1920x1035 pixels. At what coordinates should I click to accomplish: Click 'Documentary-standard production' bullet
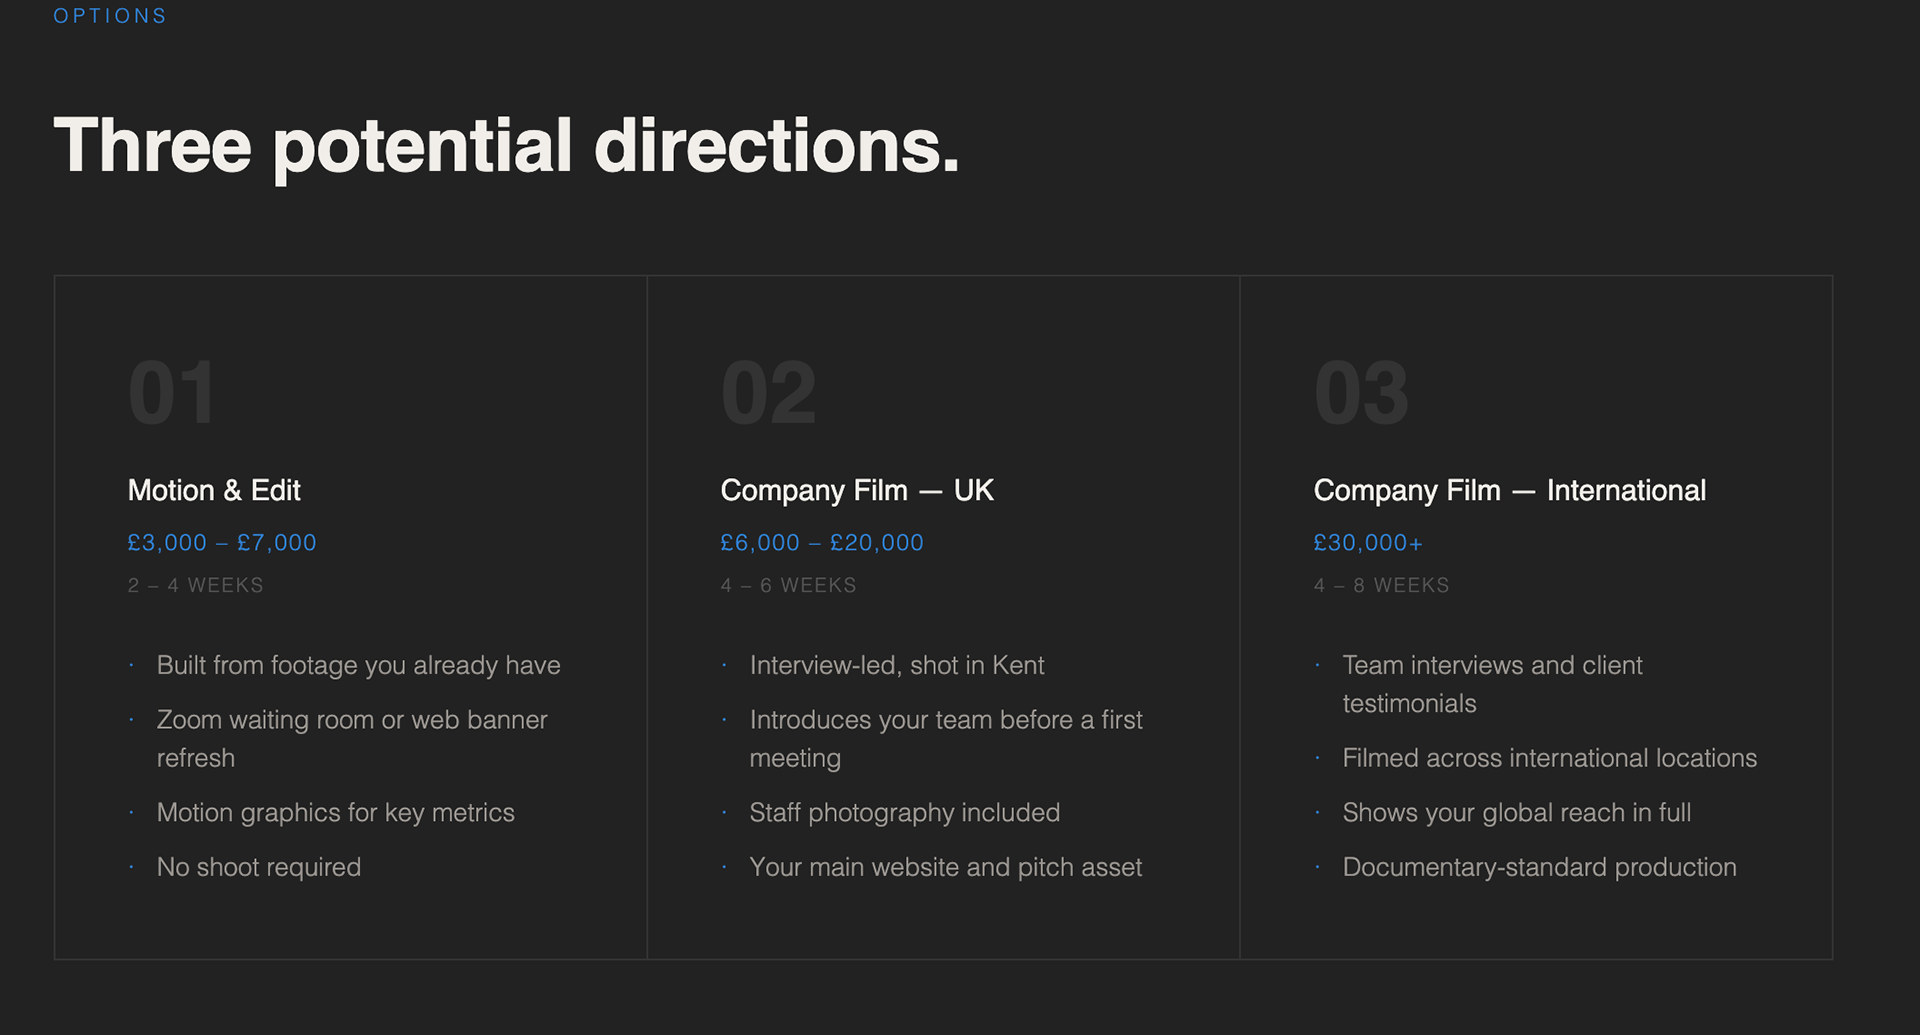pos(1539,867)
